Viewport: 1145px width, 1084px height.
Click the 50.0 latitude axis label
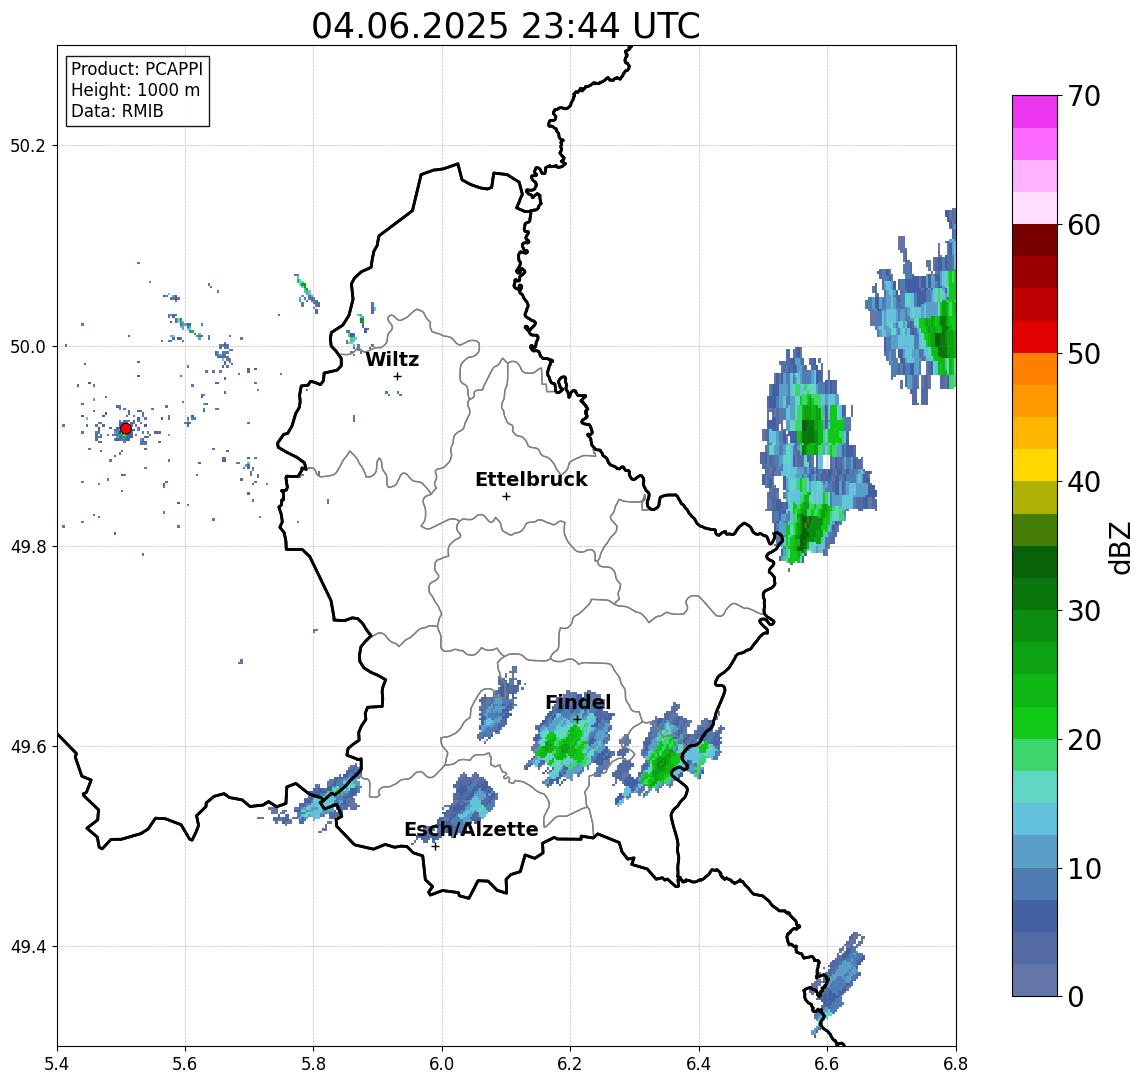(28, 346)
